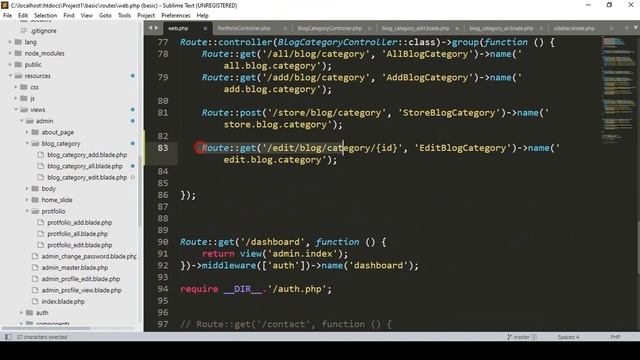The image size is (640, 360).
Task: Open the Selection menu
Action: (45, 16)
